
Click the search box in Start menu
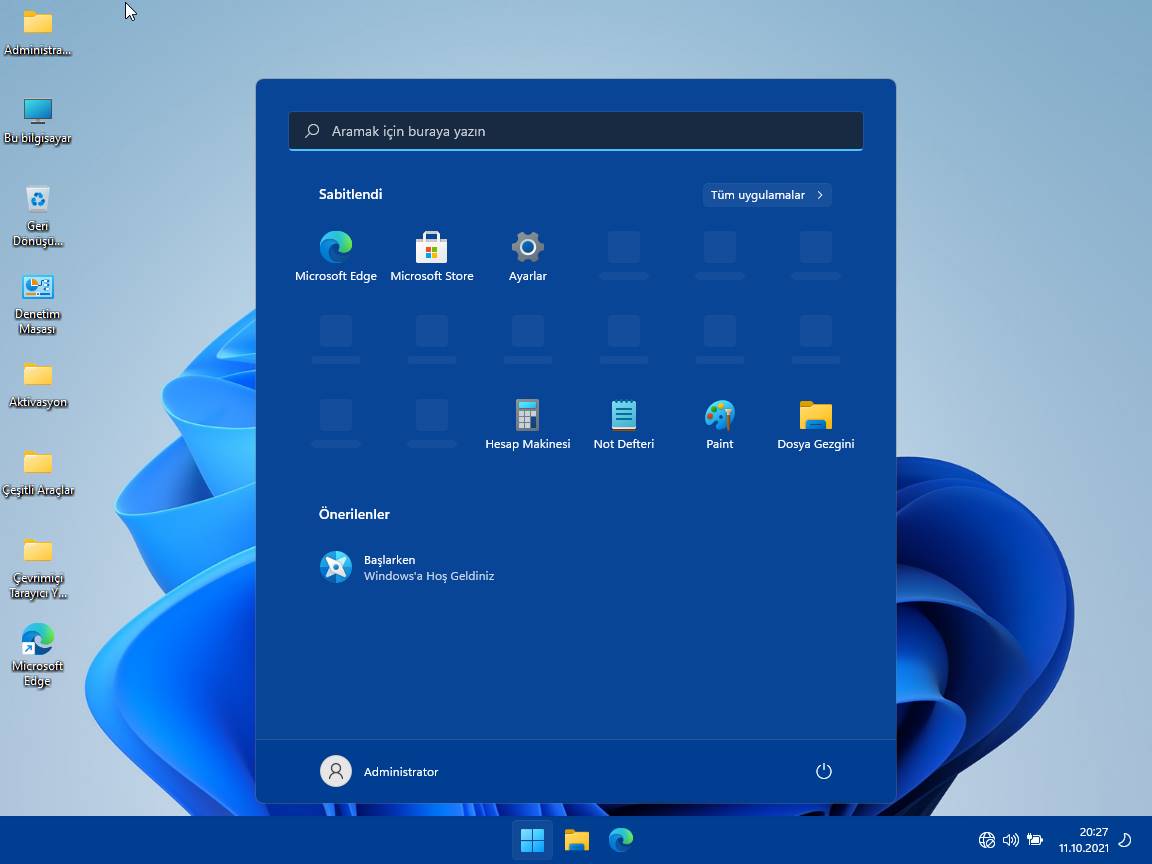[x=575, y=131]
